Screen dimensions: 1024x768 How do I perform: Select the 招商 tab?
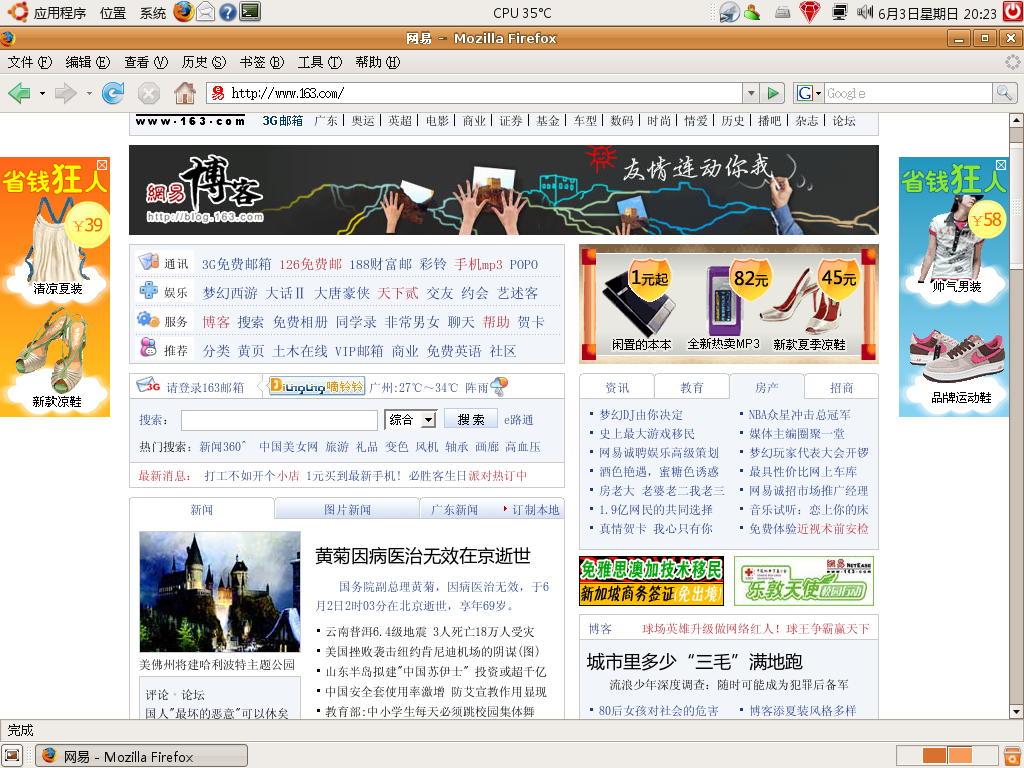point(841,387)
